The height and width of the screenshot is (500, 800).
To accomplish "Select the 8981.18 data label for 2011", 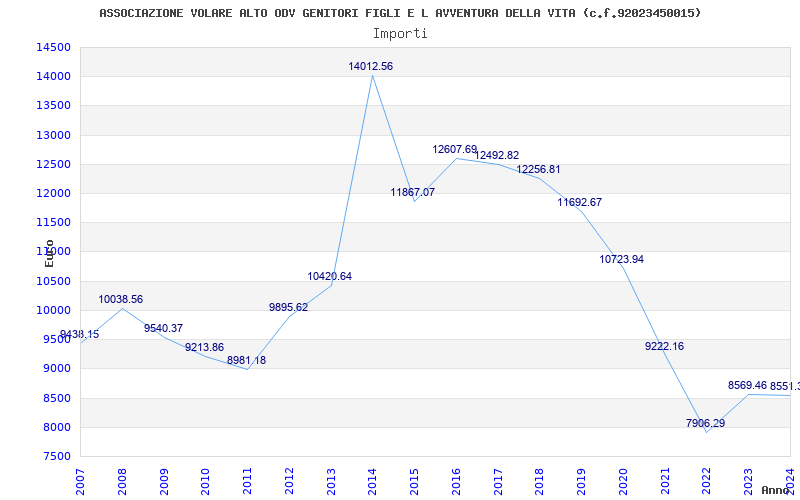I will tap(246, 360).
